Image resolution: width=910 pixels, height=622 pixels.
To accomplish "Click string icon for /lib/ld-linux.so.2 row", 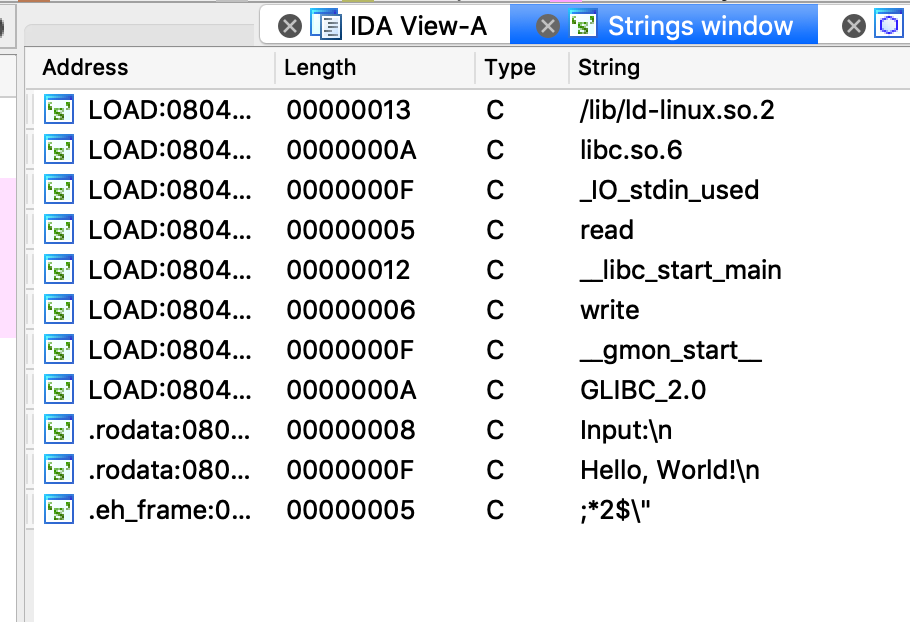I will click(x=59, y=110).
